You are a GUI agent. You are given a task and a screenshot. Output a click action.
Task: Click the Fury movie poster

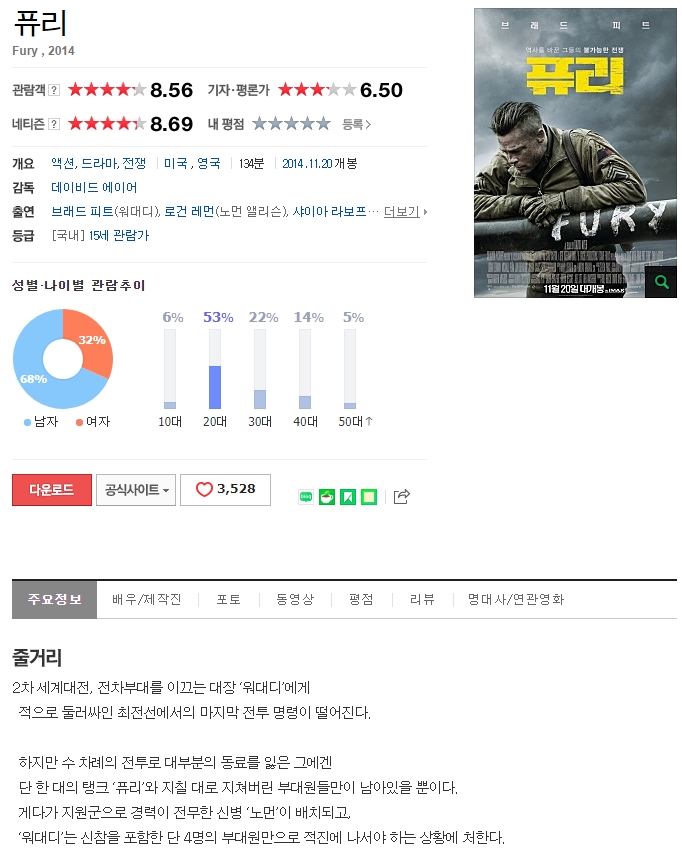[575, 153]
